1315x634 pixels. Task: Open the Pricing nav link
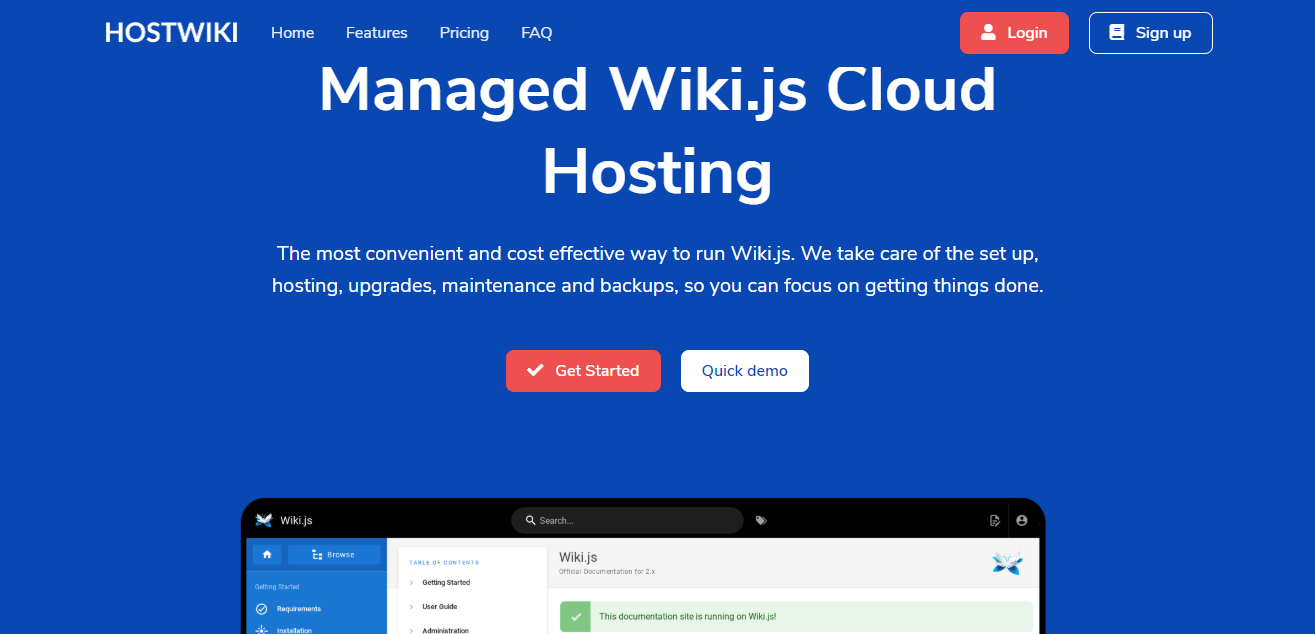pyautogui.click(x=464, y=33)
